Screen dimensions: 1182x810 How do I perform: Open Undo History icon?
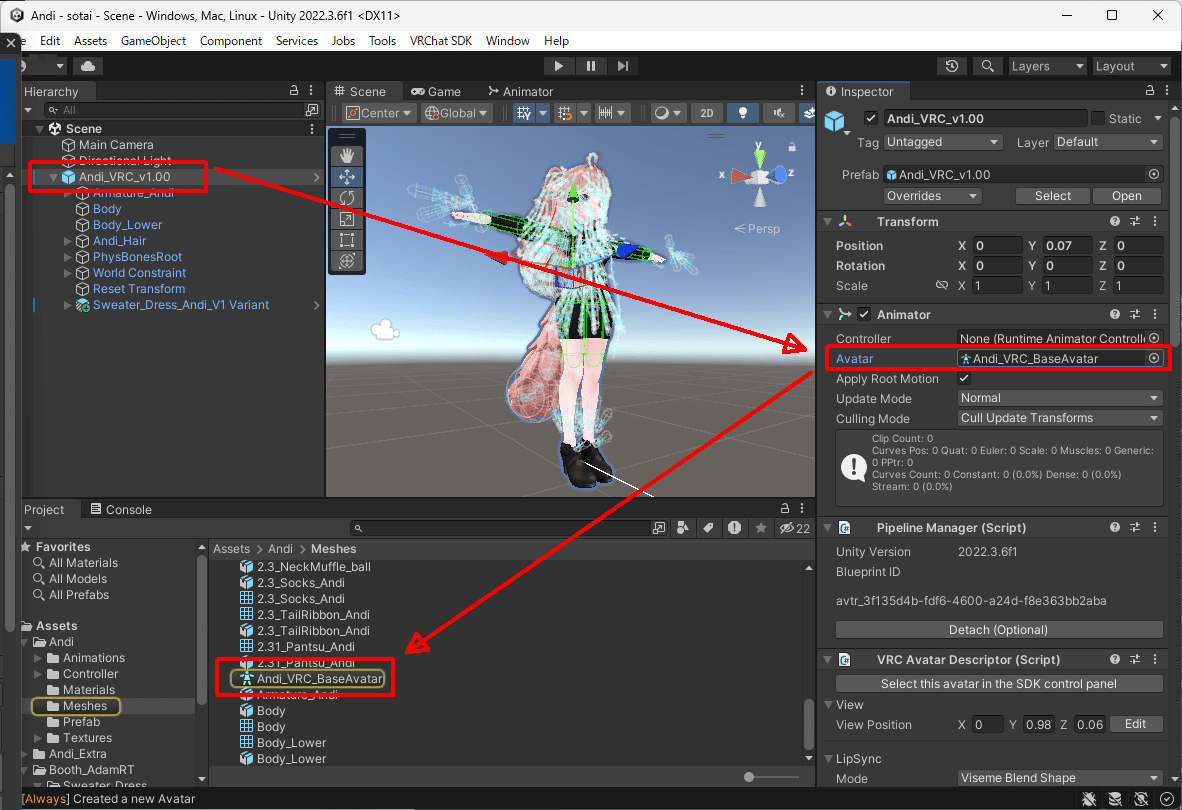pyautogui.click(x=952, y=66)
